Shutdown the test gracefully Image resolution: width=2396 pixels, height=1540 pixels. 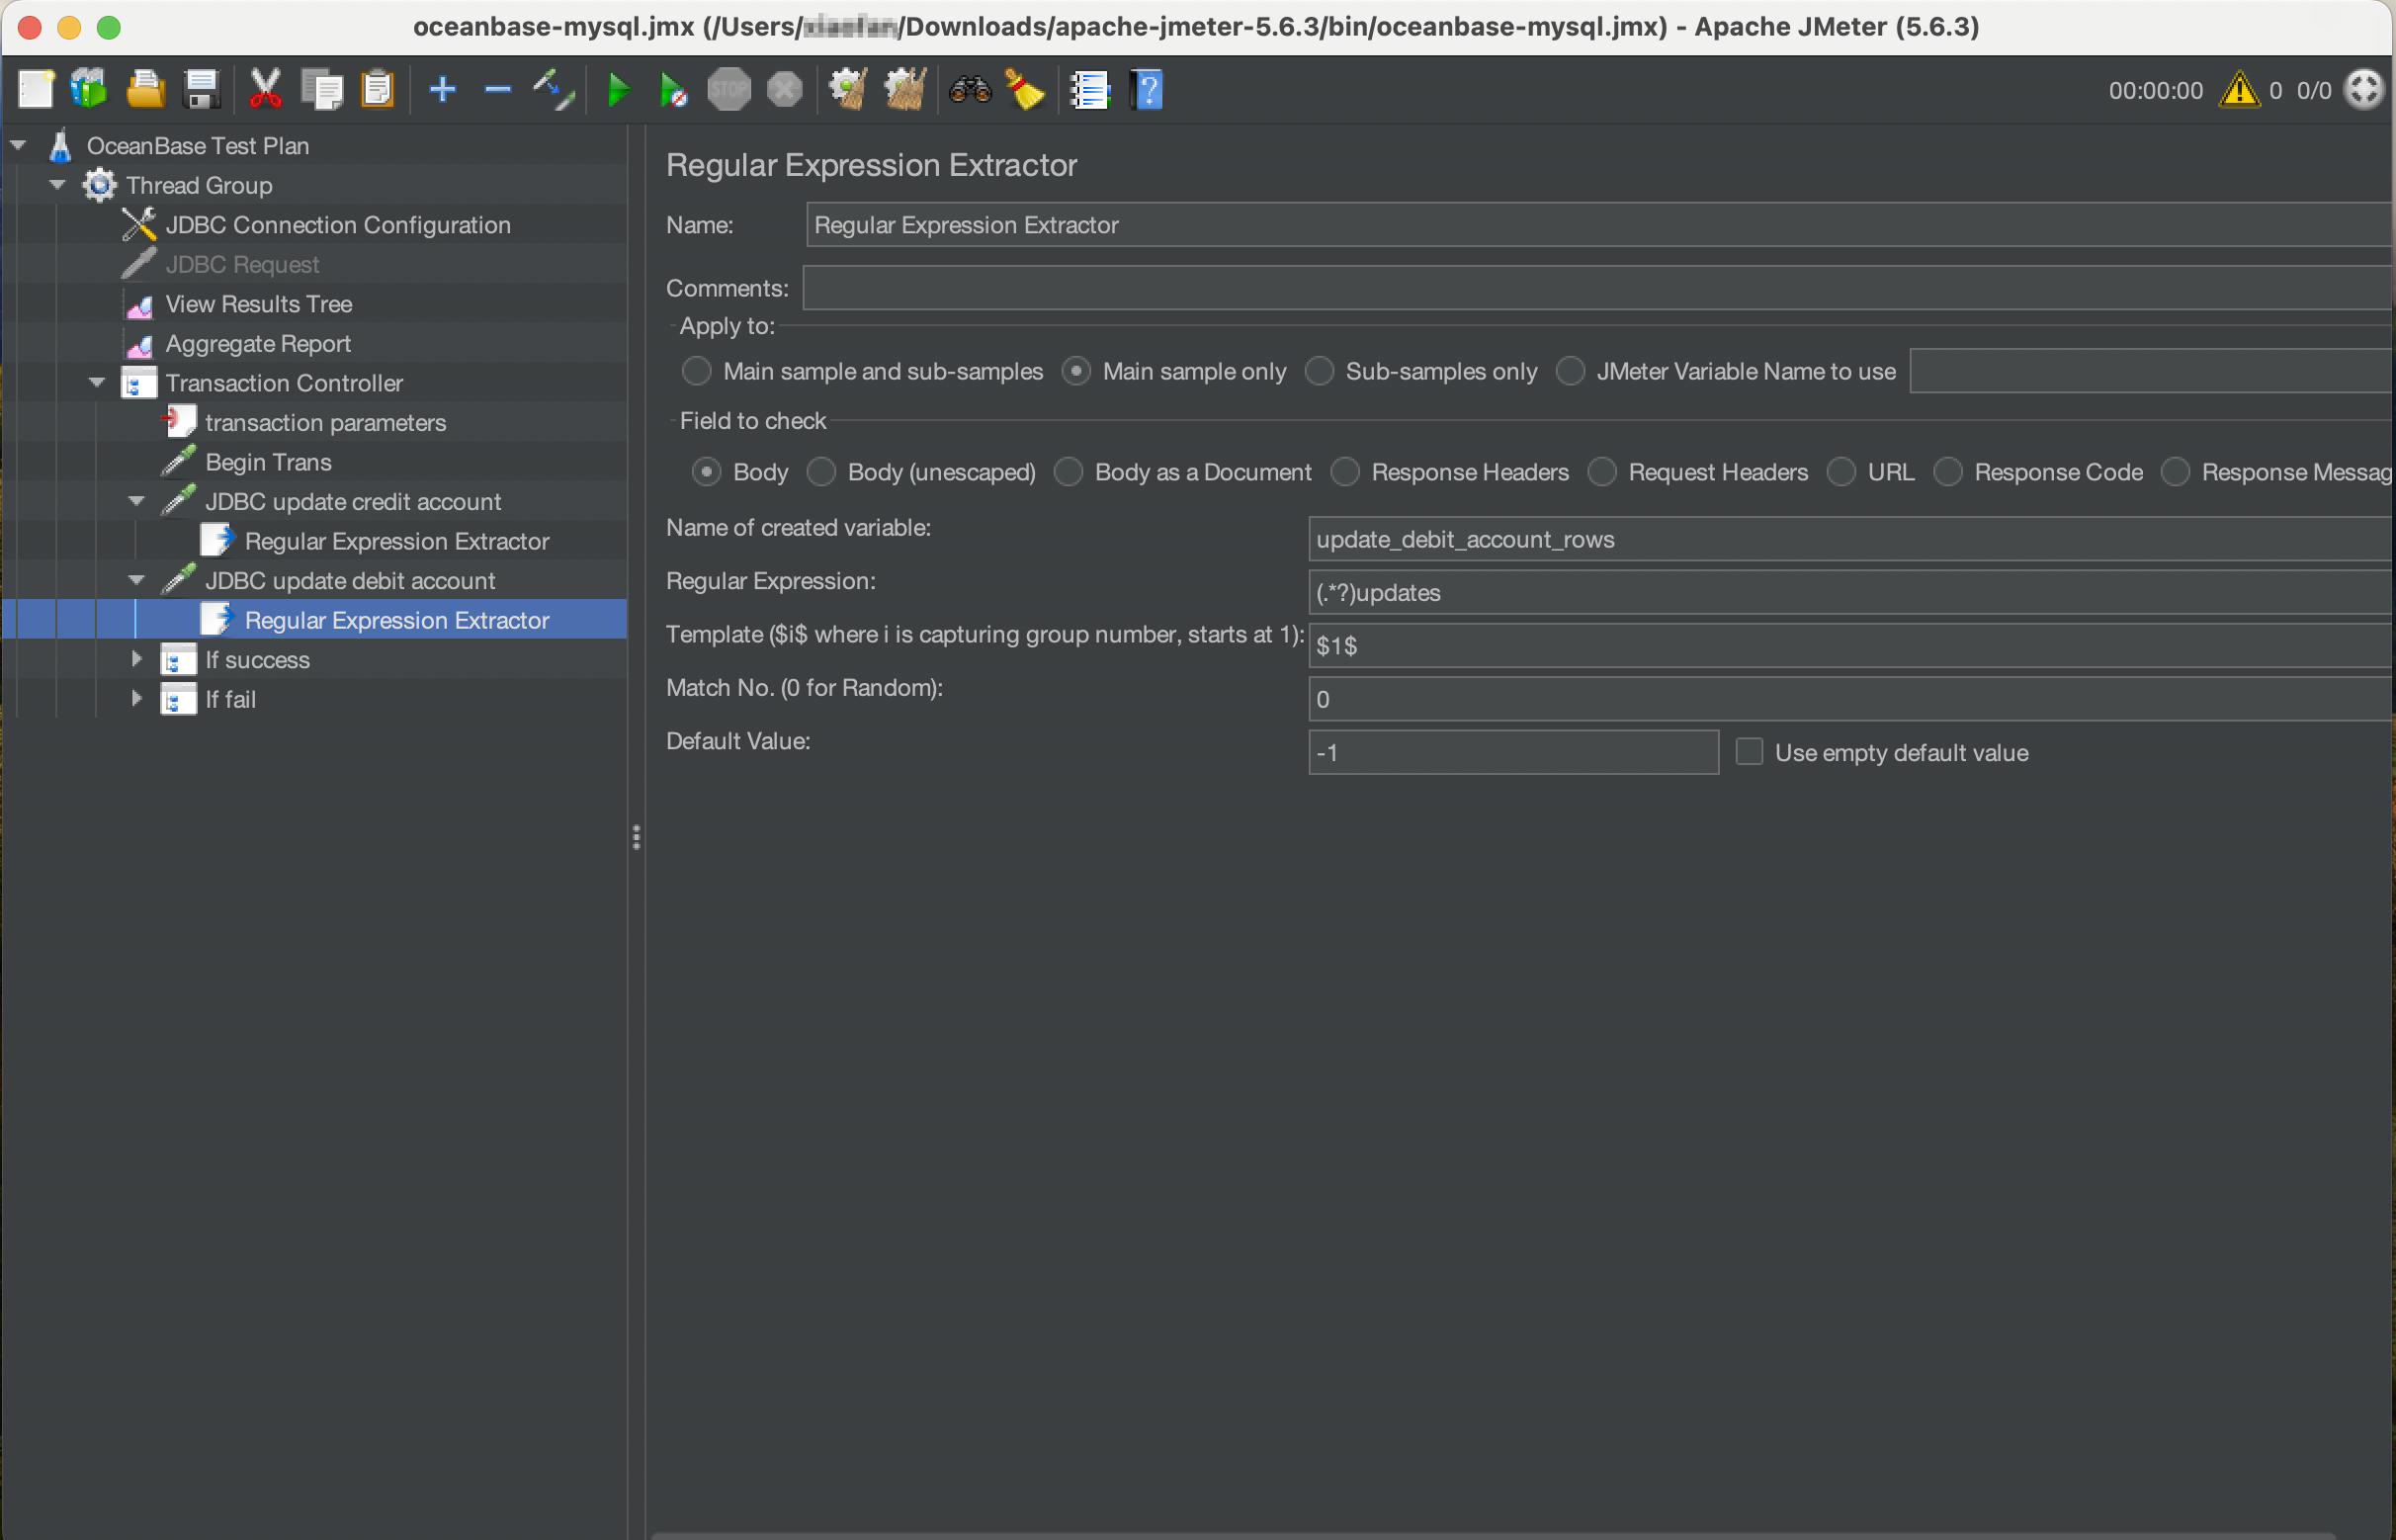coord(784,89)
